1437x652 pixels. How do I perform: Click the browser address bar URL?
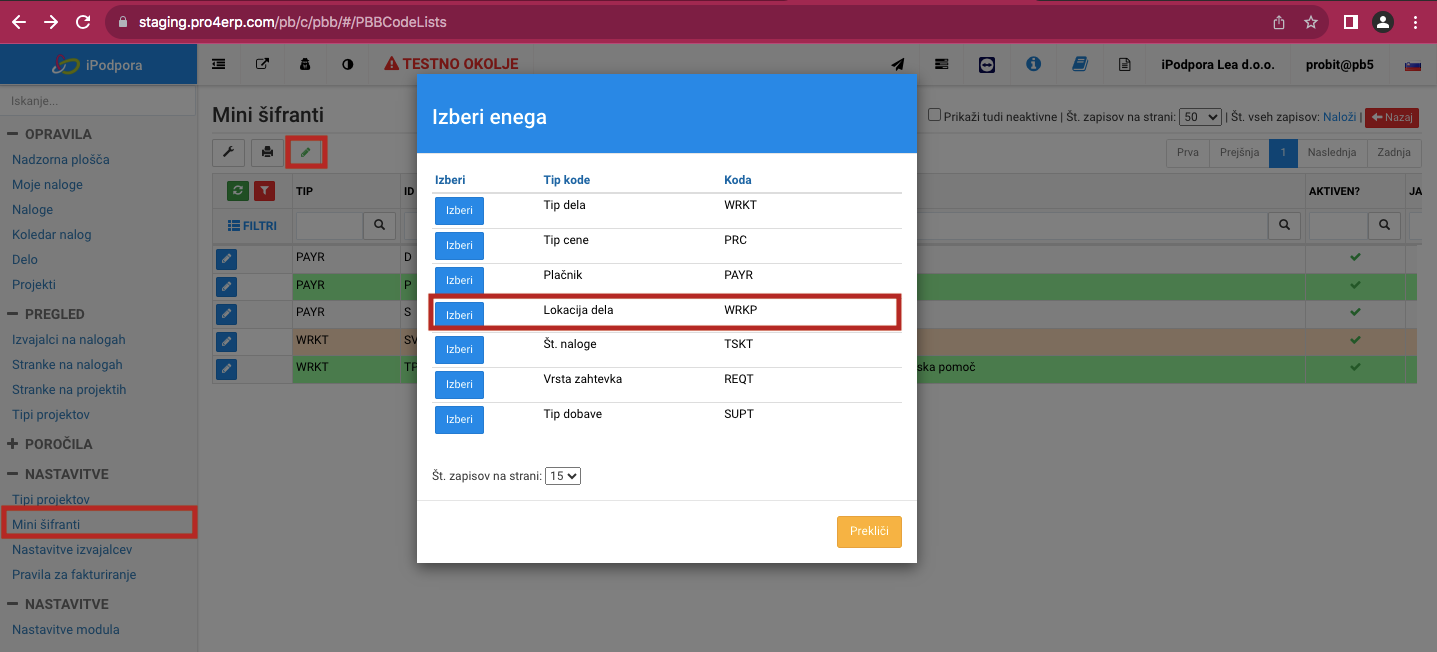293,21
